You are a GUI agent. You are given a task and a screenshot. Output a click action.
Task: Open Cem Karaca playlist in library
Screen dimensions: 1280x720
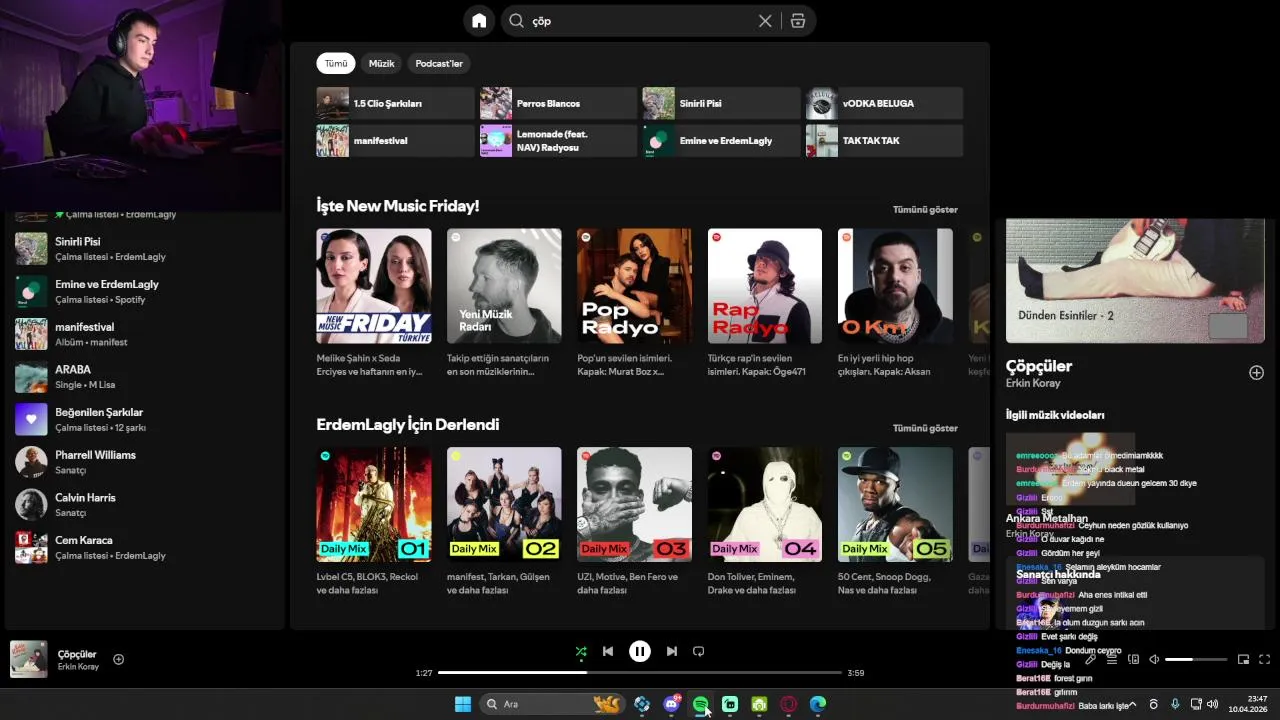pyautogui.click(x=145, y=547)
